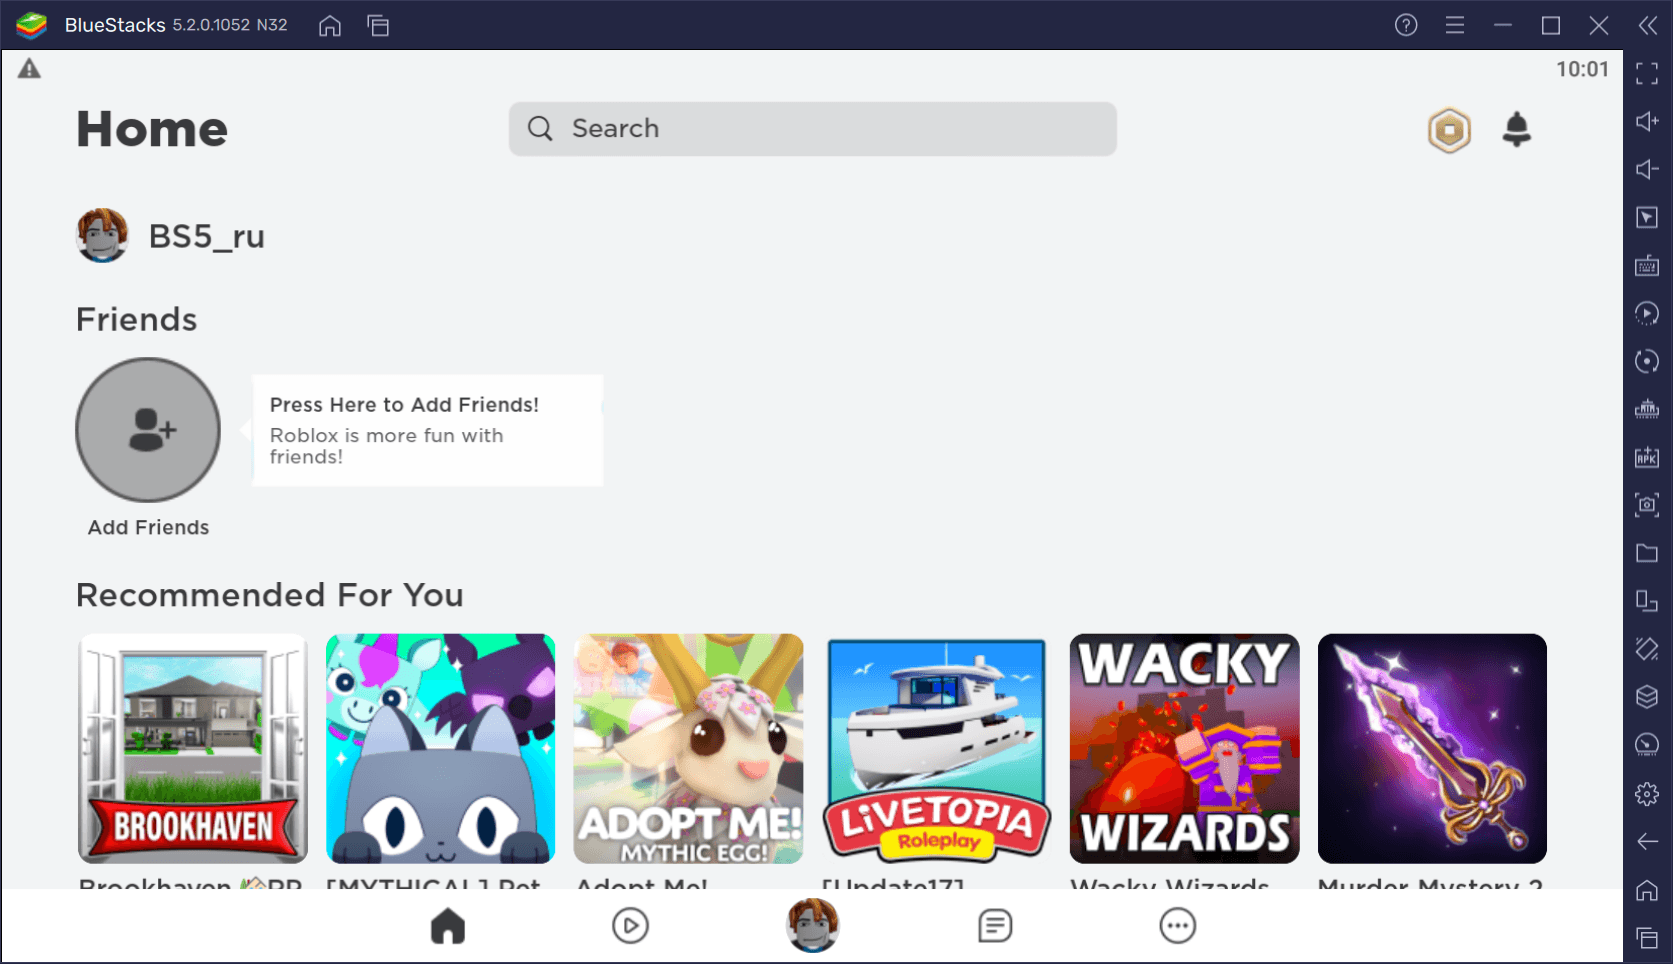
Task: Select the Livetopia Roleplay game tile
Action: 936,748
